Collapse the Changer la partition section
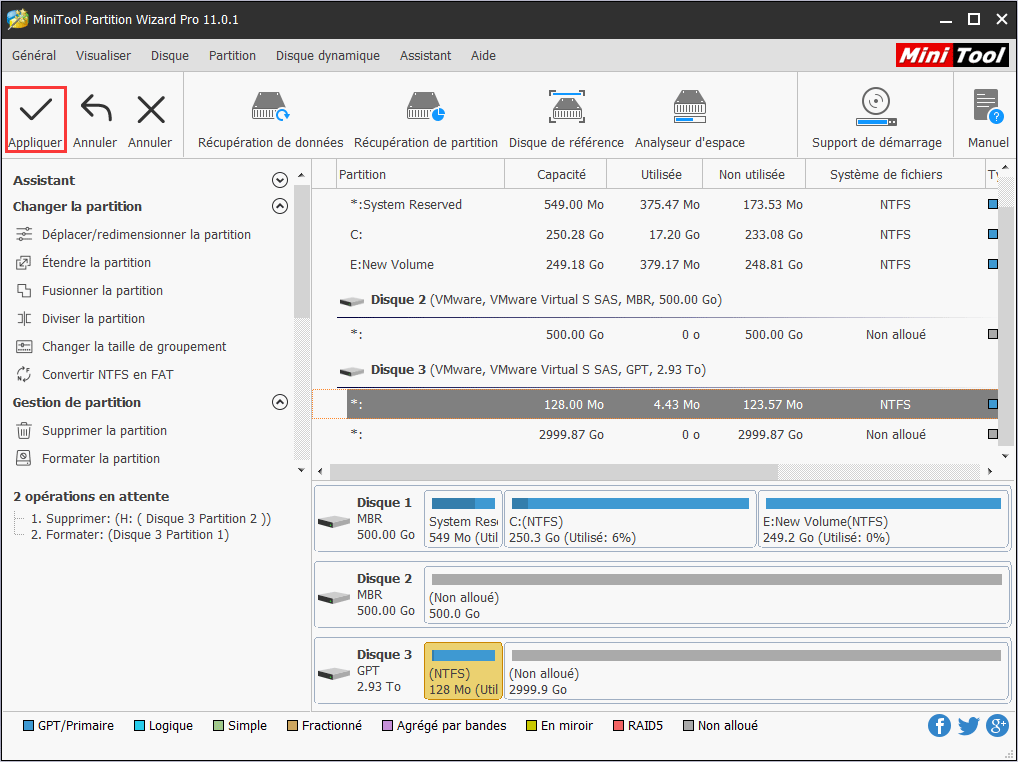 tap(280, 206)
